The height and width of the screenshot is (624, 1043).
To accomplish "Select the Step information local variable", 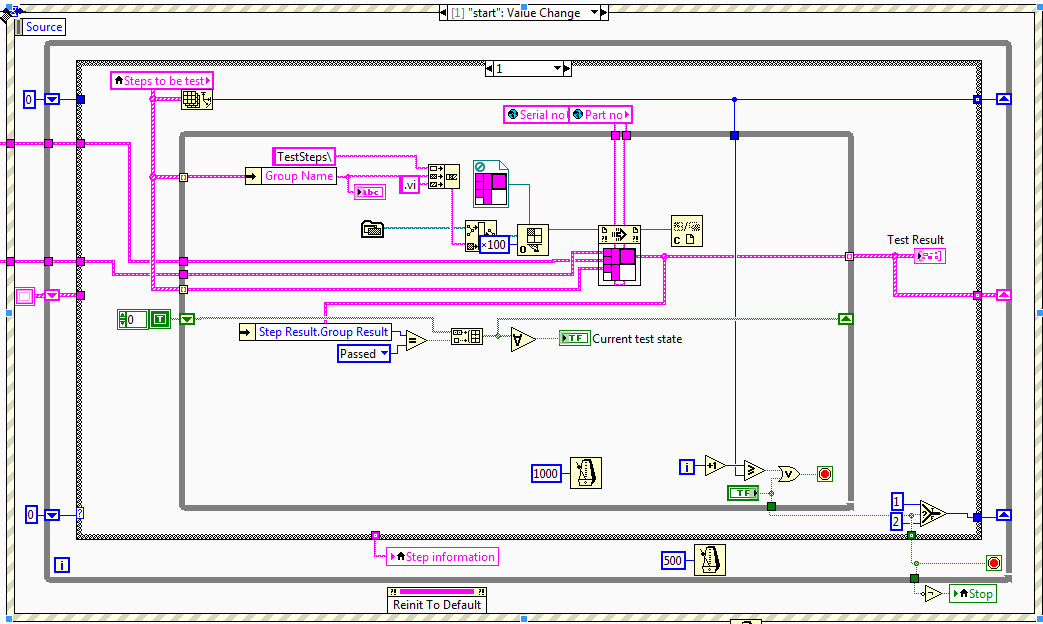I will (x=442, y=557).
